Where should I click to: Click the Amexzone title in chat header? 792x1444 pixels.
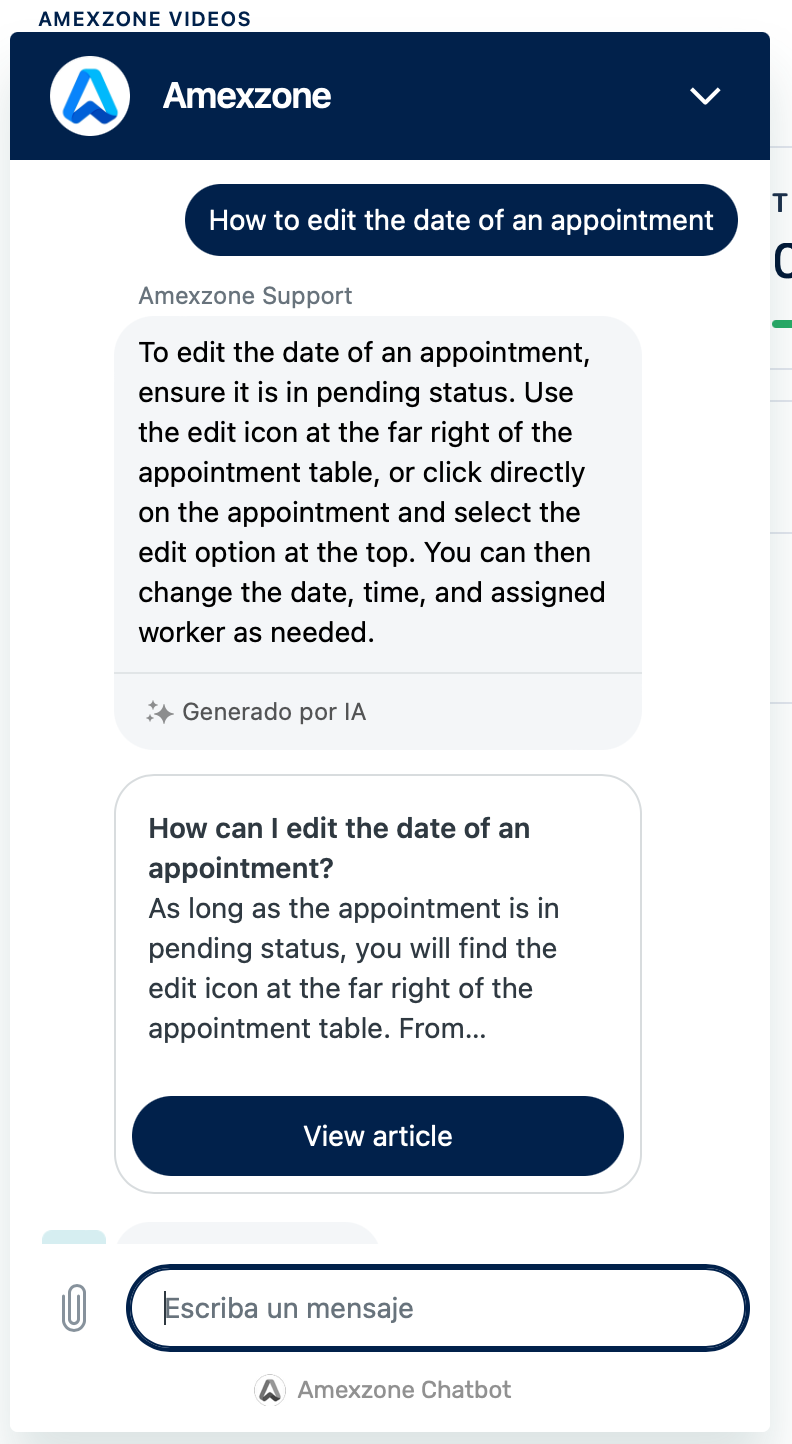point(247,96)
